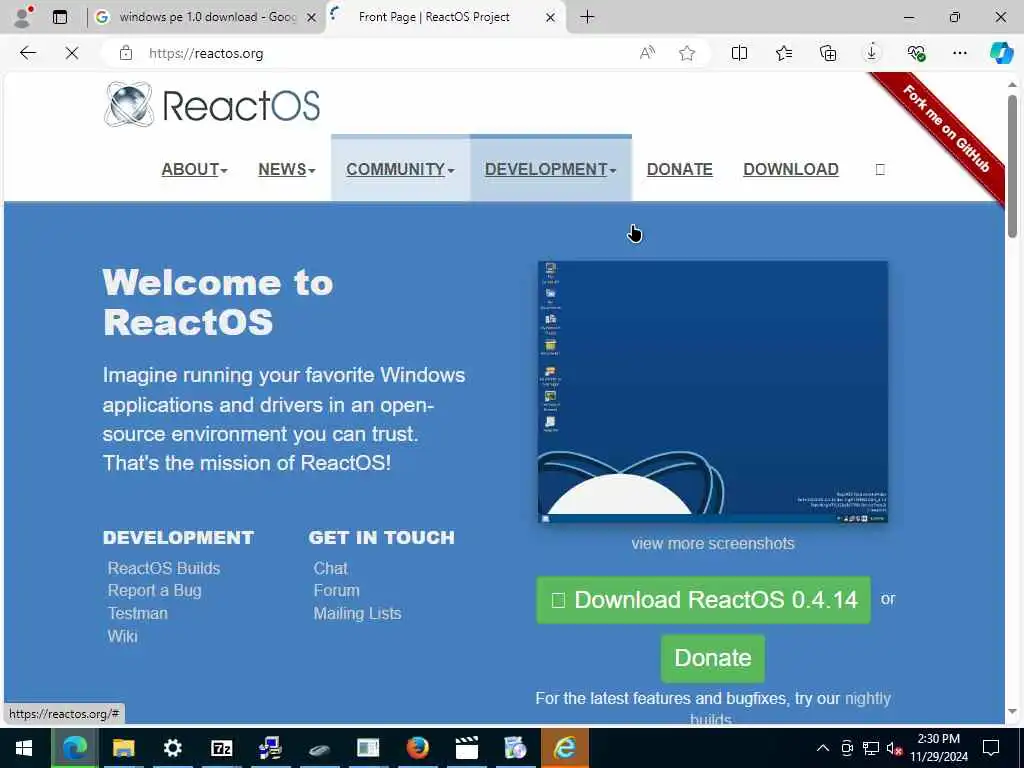Click the ReactOS logo
The height and width of the screenshot is (768, 1024).
click(212, 104)
